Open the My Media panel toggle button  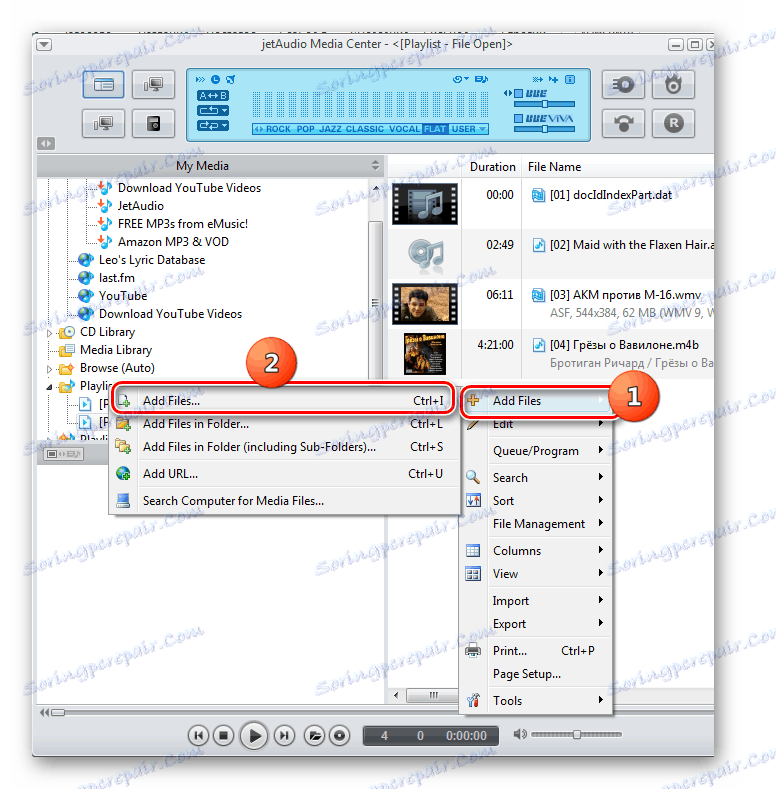[x=103, y=84]
